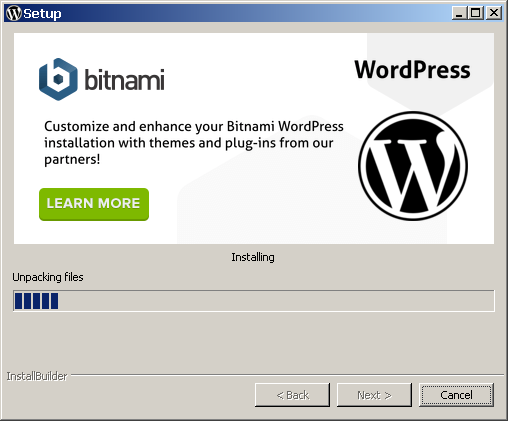Screen dimensions: 508x421
Task: Click the disabled Back button
Action: (x=292, y=395)
